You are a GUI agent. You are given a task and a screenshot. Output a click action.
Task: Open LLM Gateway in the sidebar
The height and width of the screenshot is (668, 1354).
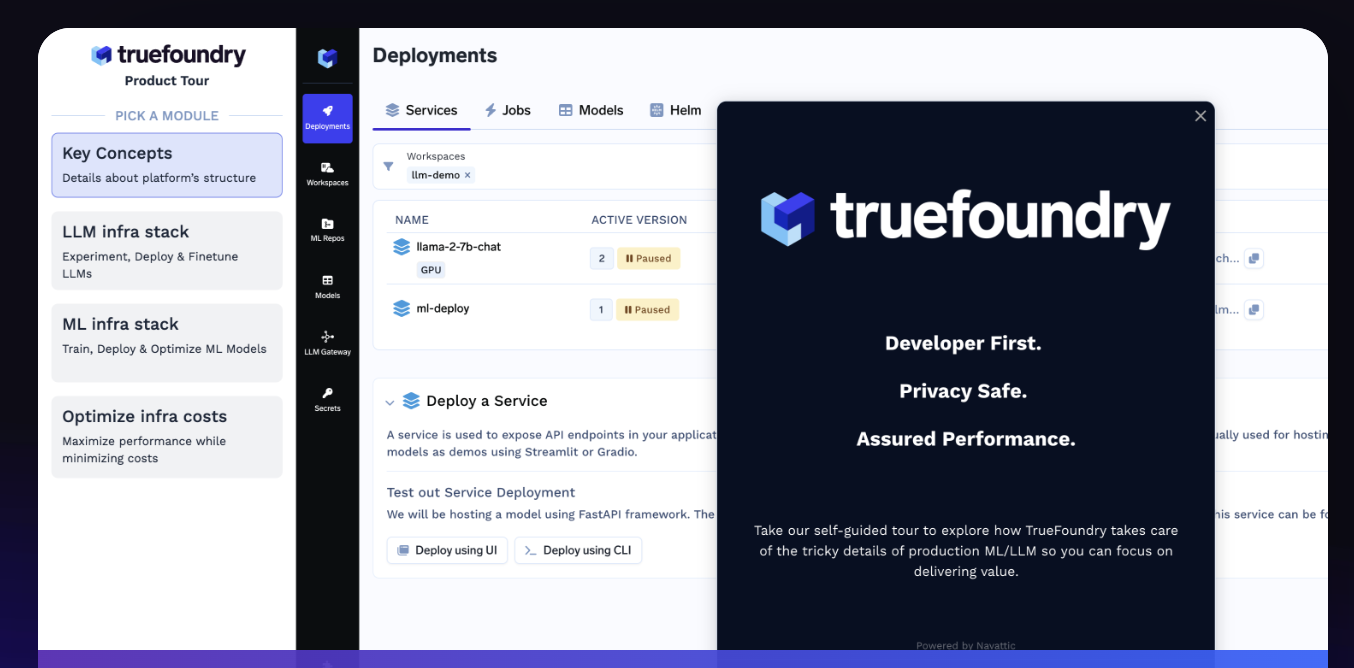[327, 343]
